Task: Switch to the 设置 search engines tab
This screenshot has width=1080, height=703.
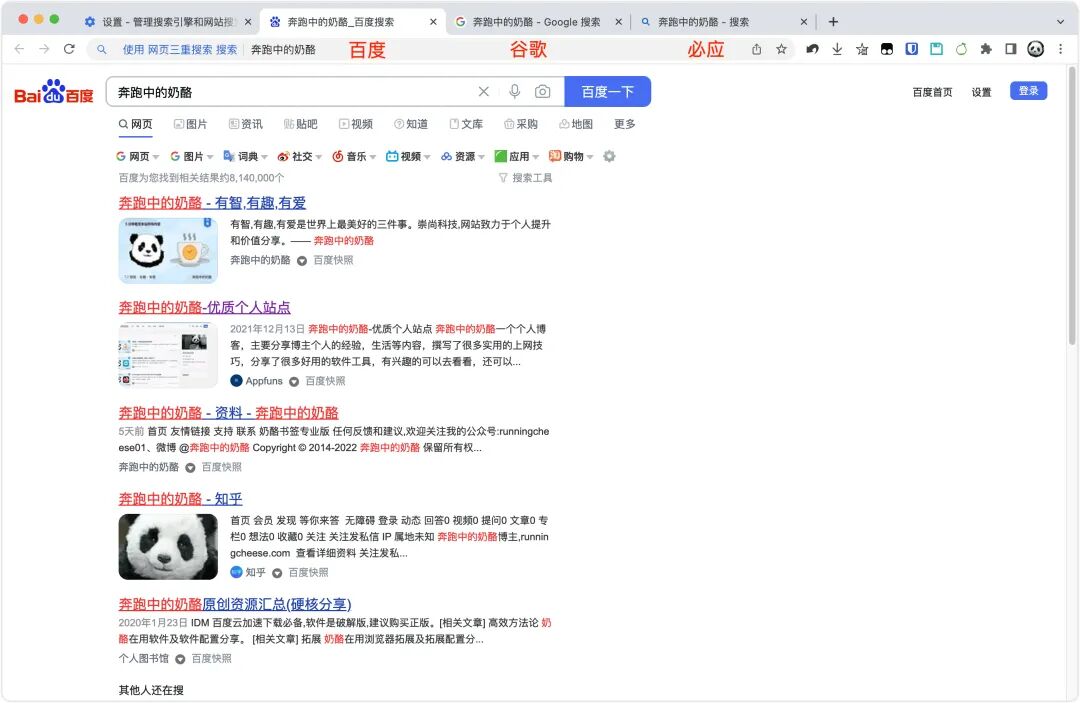Action: (168, 22)
